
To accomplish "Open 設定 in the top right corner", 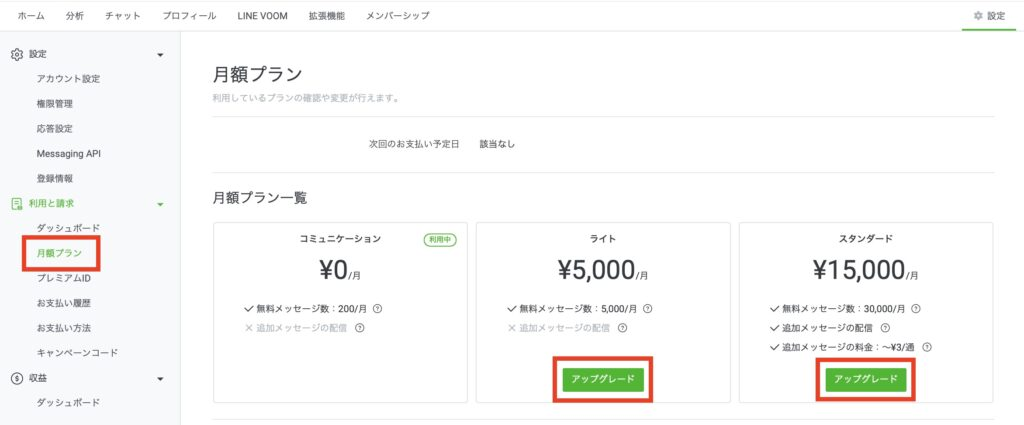I will point(989,16).
